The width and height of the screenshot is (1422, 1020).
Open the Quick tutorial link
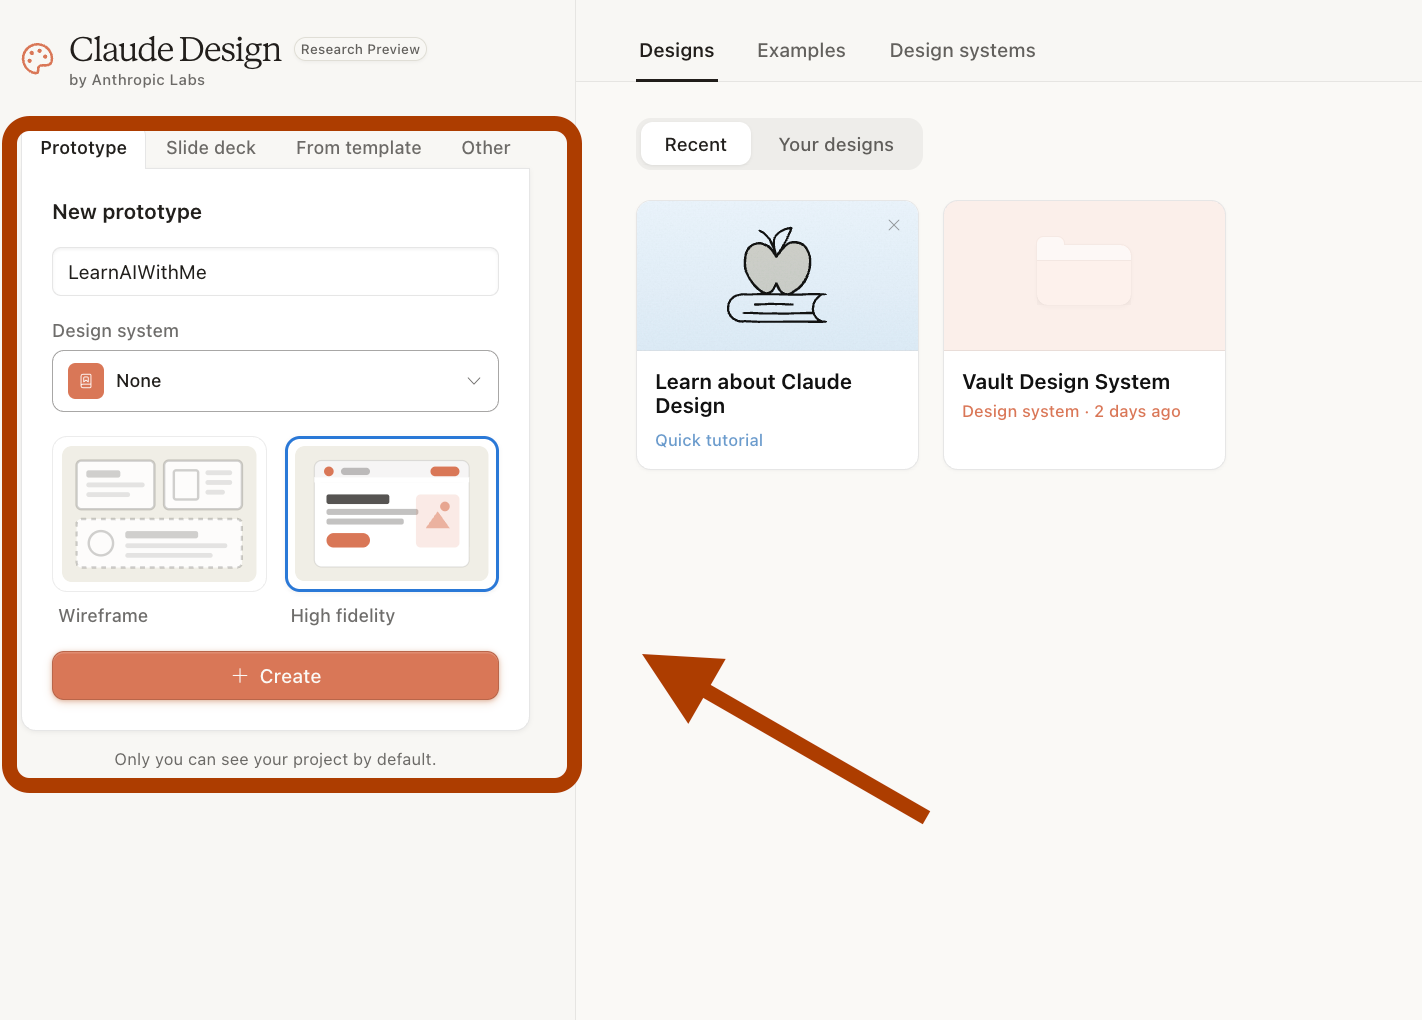tap(709, 440)
